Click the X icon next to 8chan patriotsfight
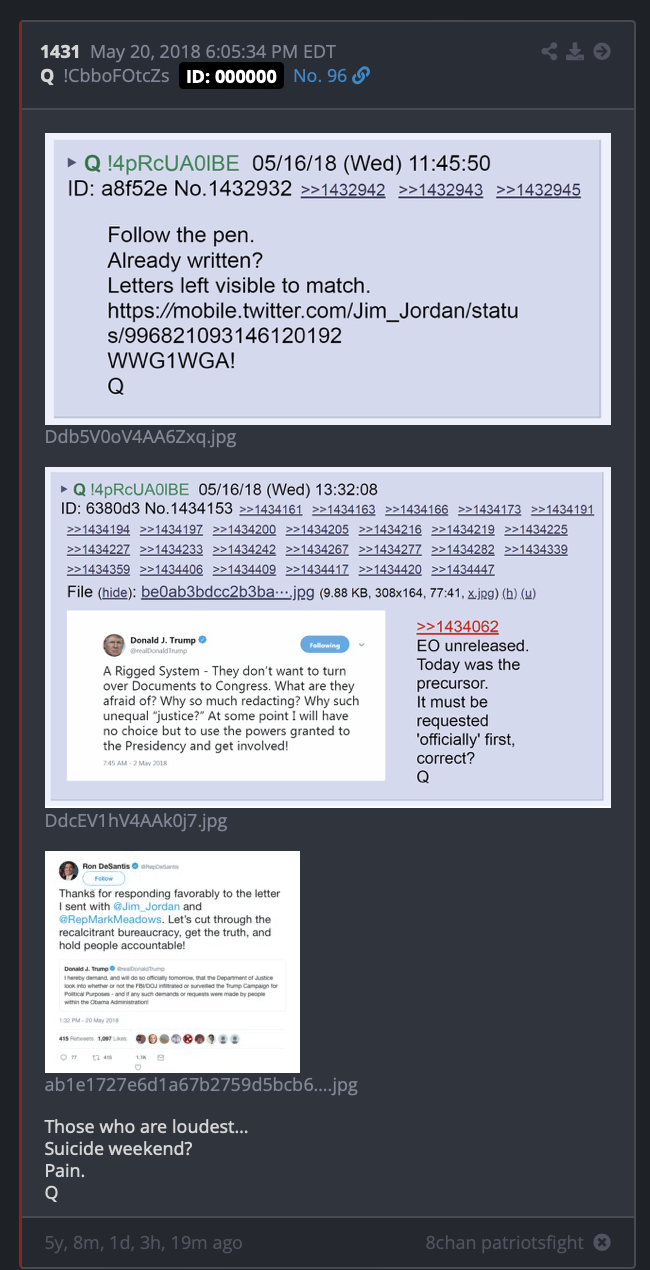This screenshot has width=650, height=1270. click(x=602, y=1243)
